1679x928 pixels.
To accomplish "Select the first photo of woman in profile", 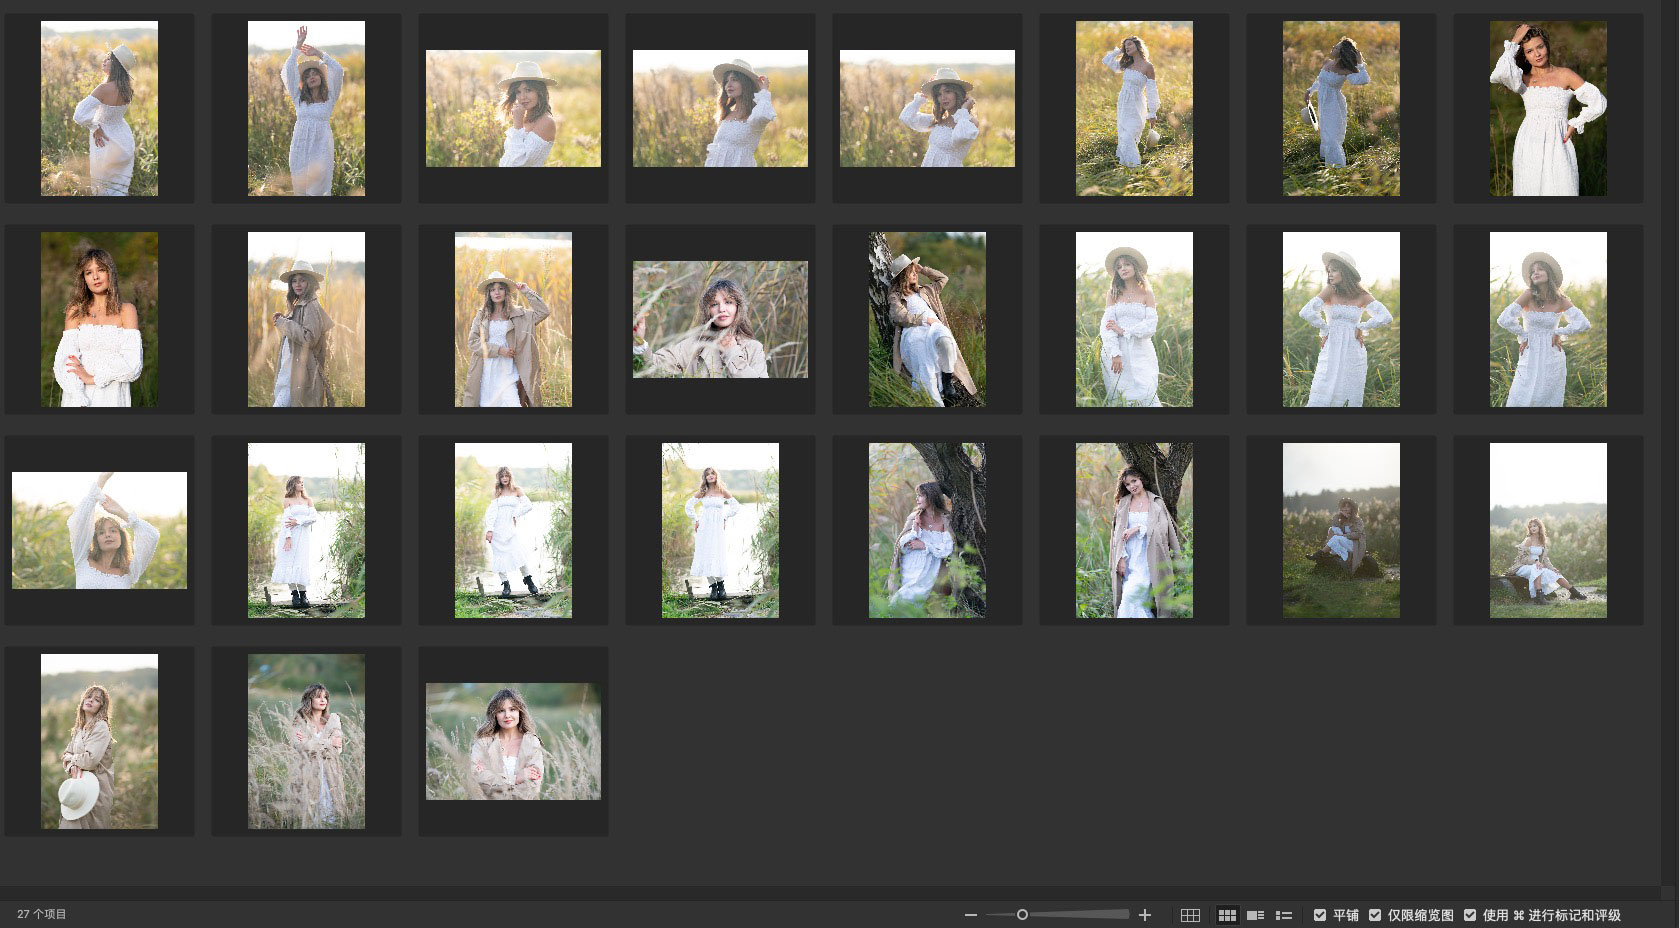I will (99, 108).
